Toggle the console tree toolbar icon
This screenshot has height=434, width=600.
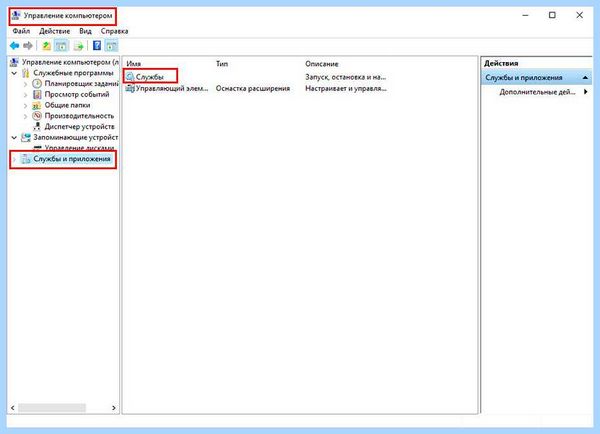coord(61,46)
